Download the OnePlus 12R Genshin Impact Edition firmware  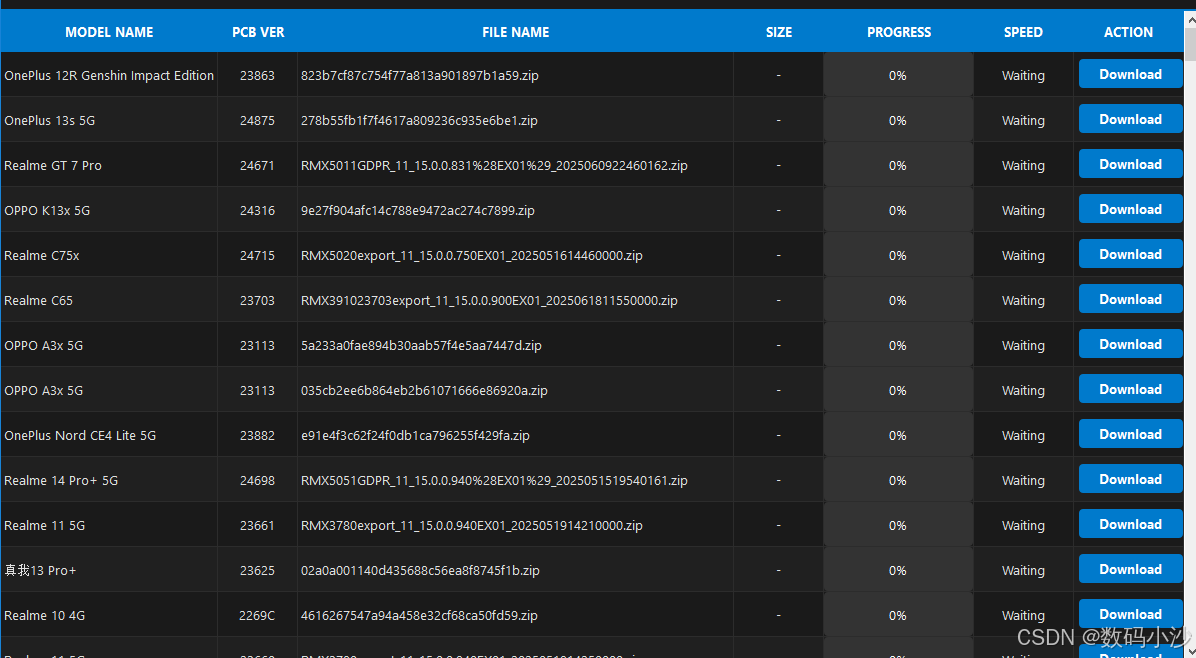1130,75
